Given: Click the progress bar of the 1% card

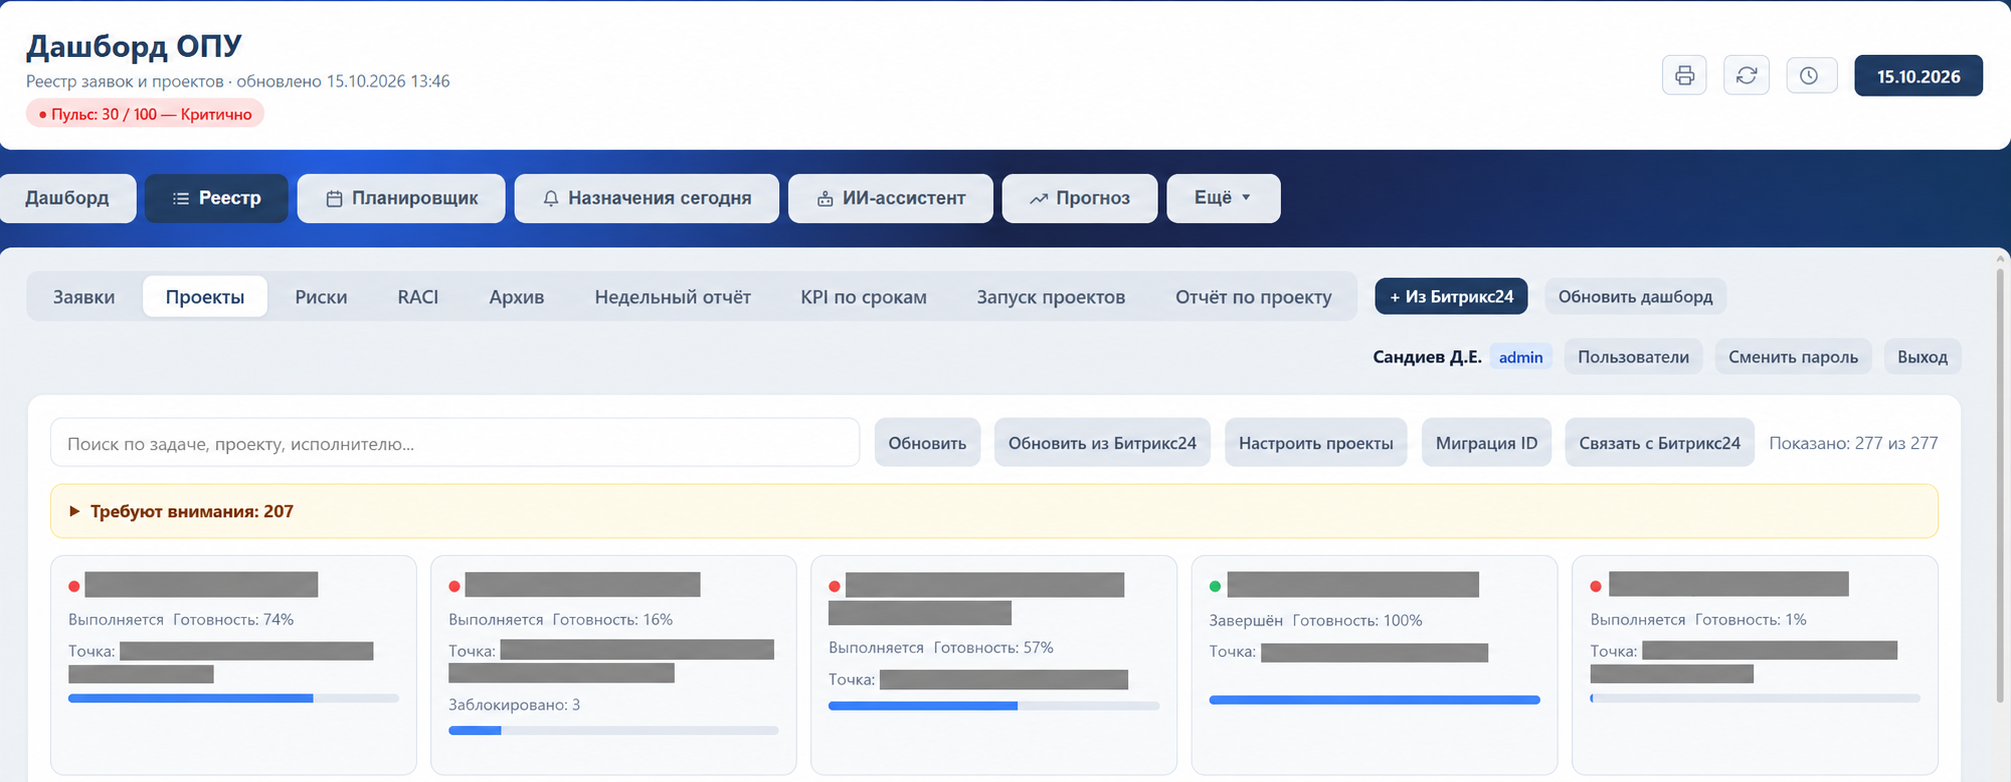Looking at the screenshot, I should coord(1755,698).
